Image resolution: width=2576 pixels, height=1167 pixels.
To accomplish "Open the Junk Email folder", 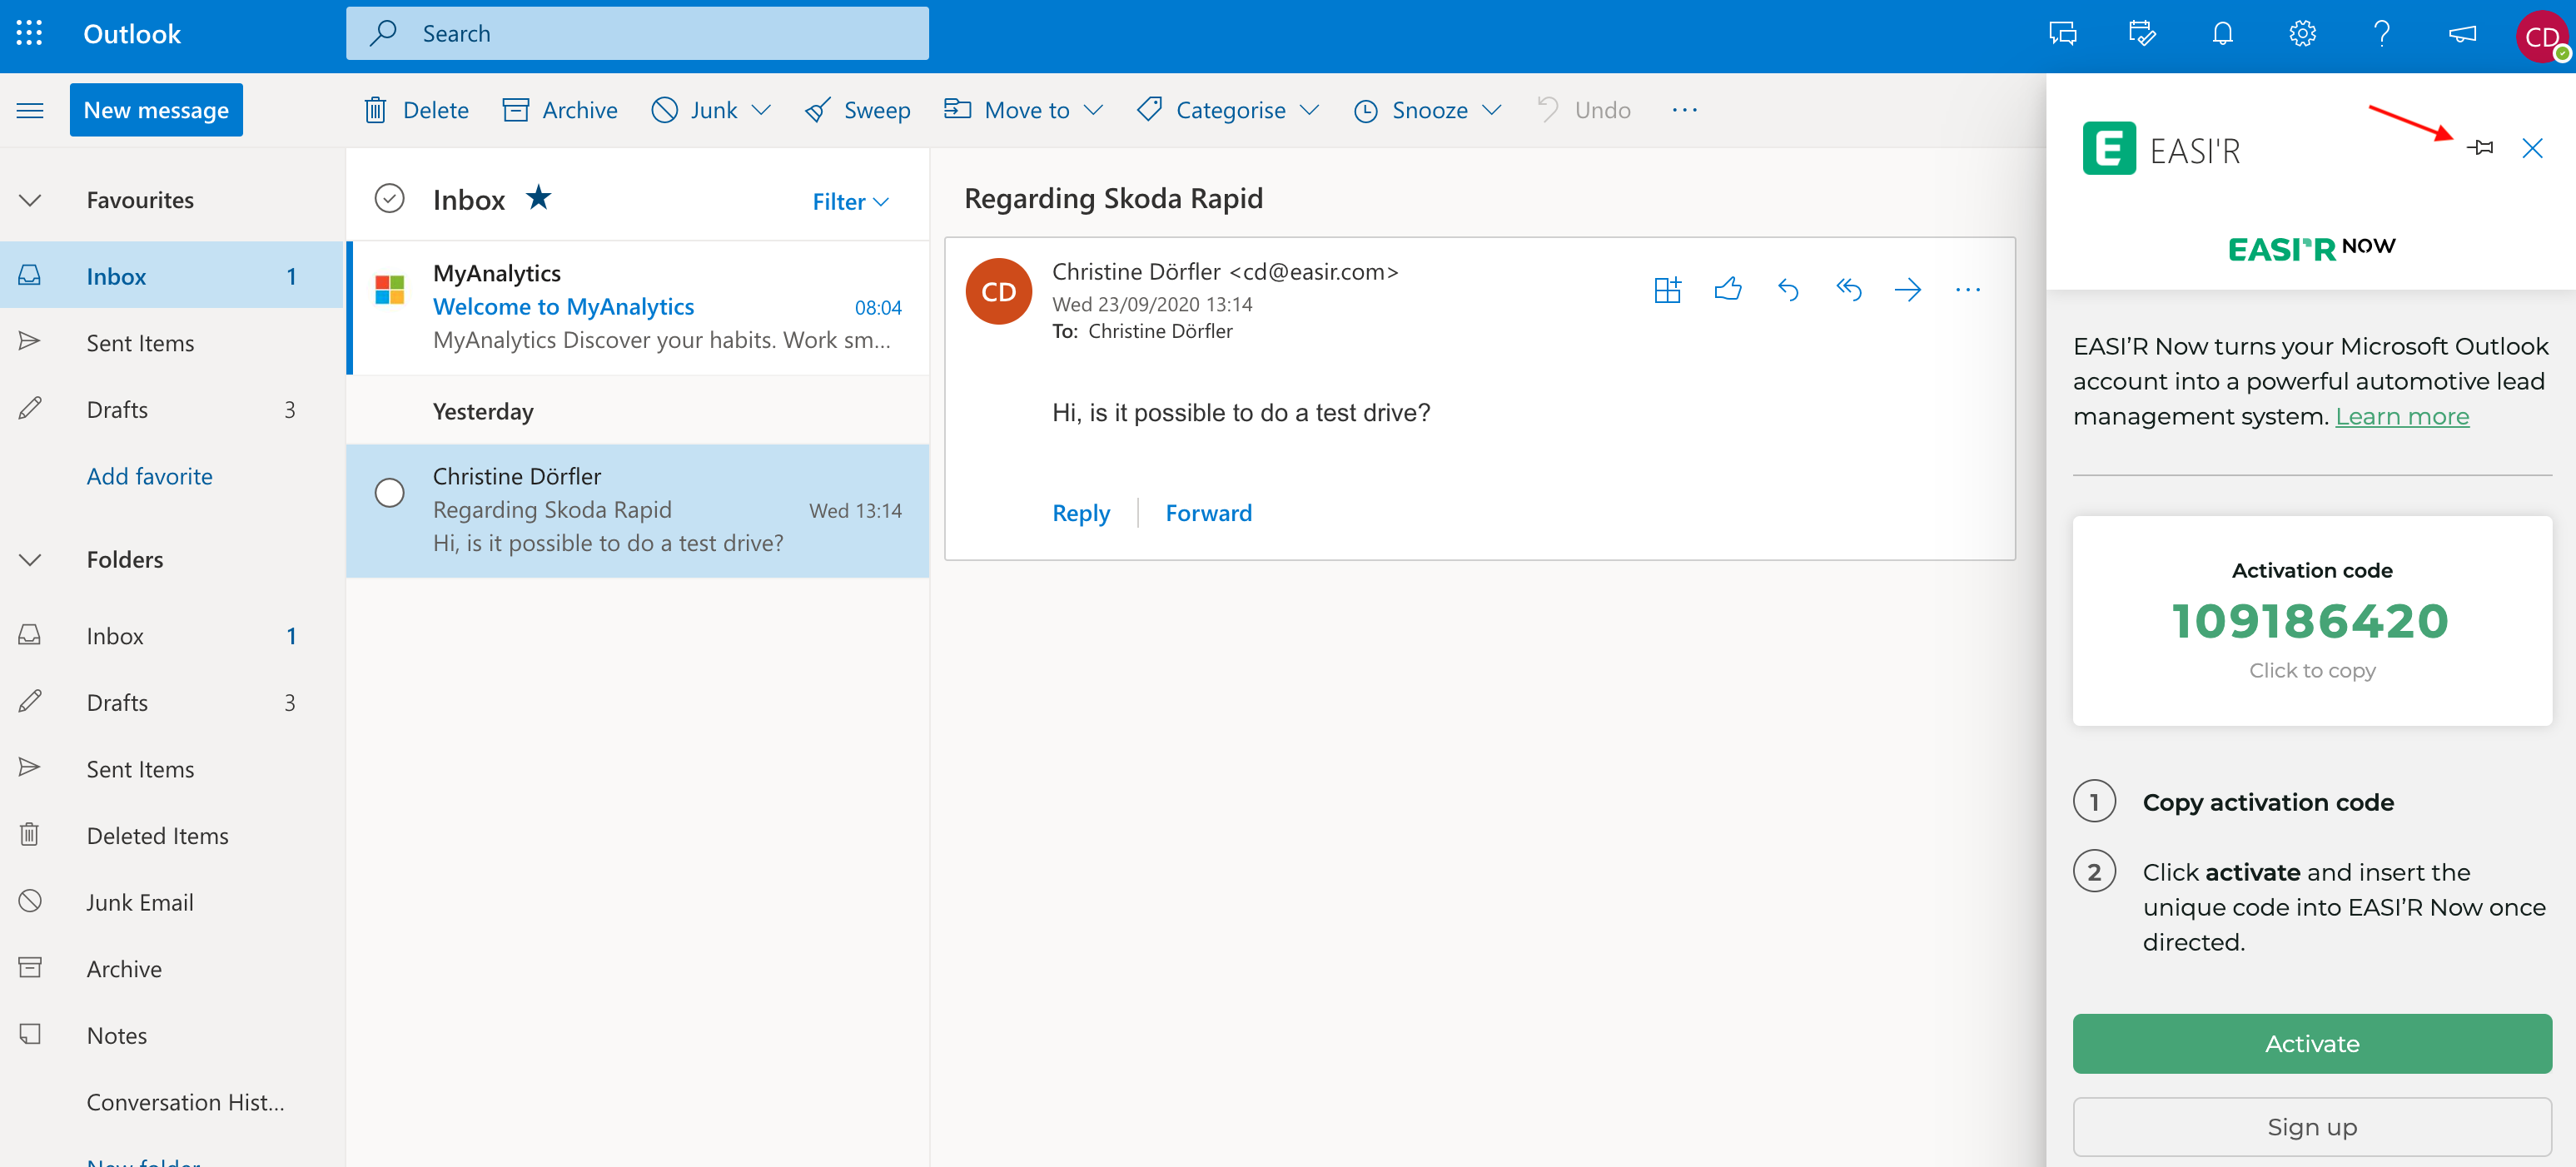I will coord(172,902).
